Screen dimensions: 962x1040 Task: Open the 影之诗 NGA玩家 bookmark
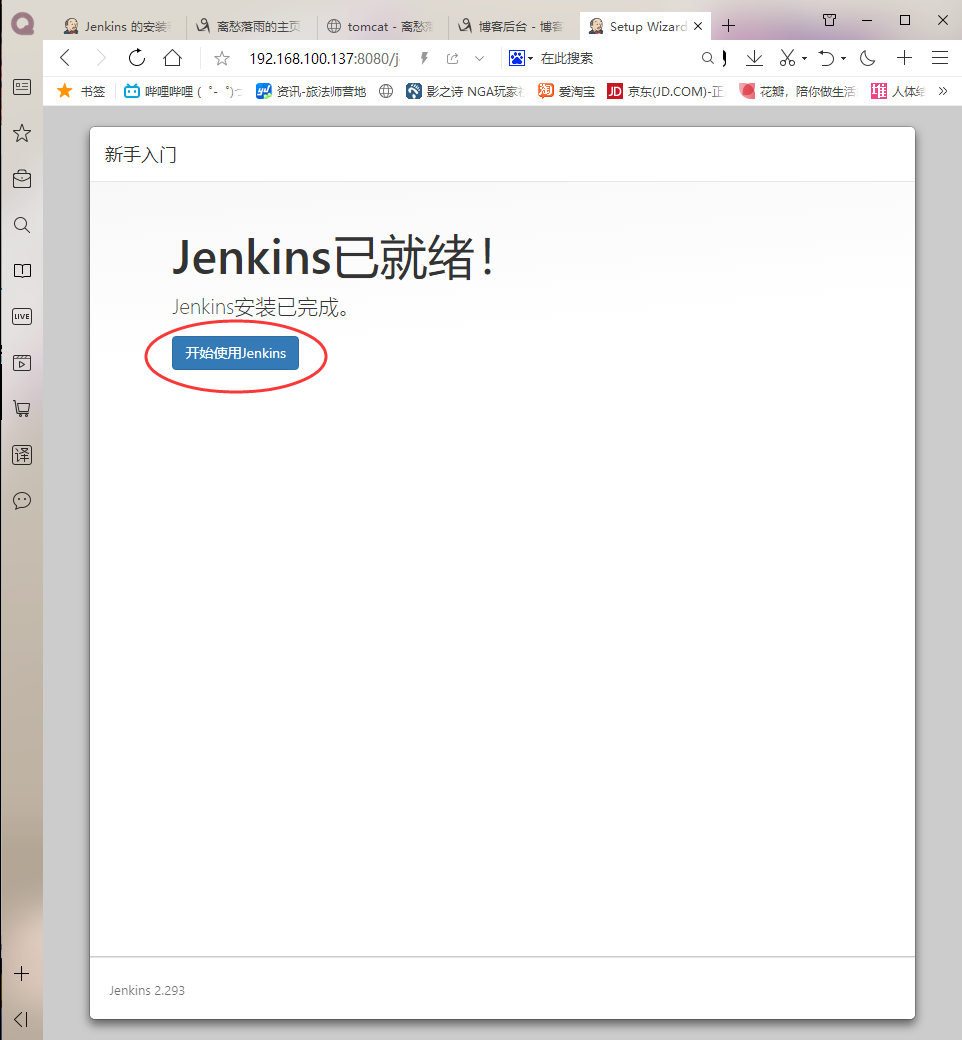[465, 92]
